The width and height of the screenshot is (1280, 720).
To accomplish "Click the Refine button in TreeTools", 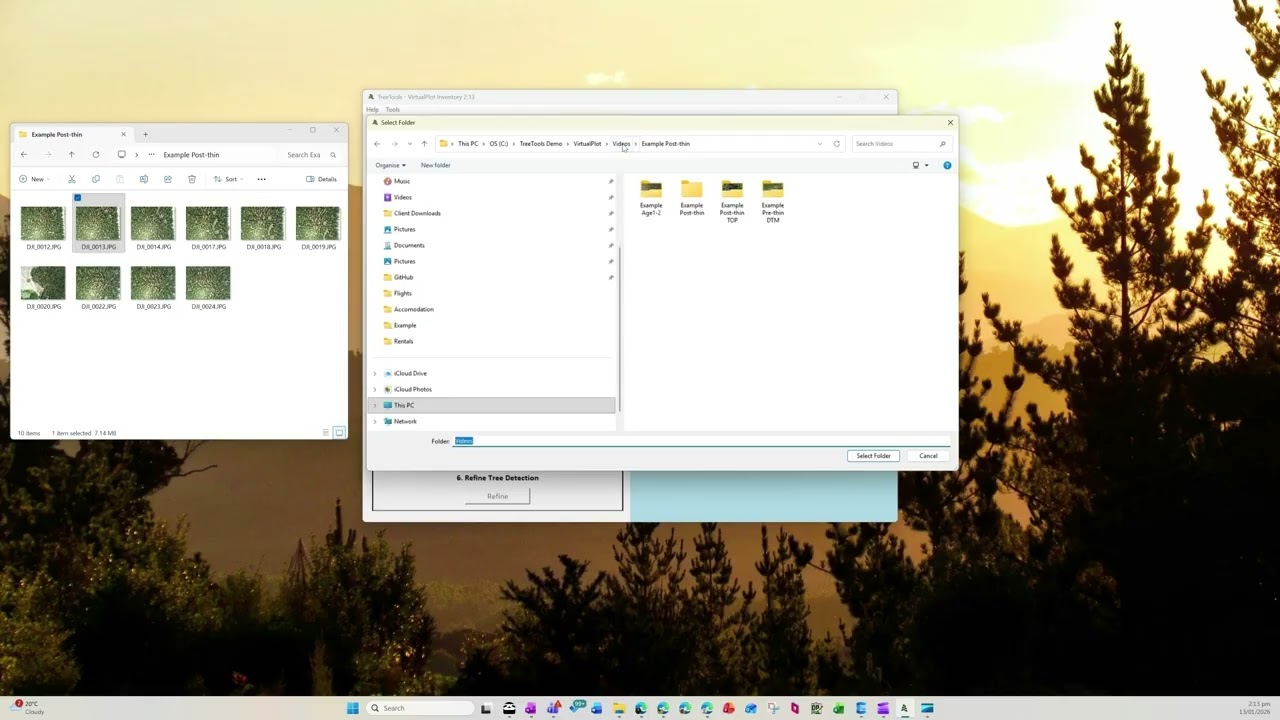I will 497,496.
